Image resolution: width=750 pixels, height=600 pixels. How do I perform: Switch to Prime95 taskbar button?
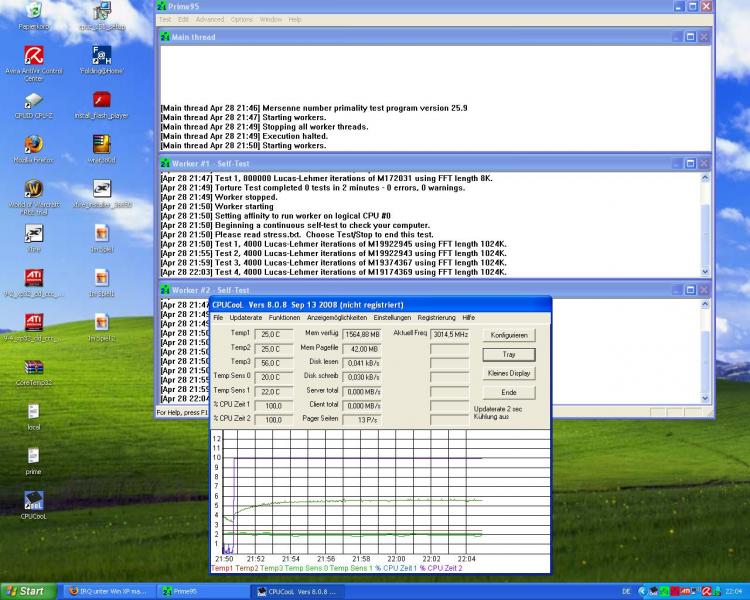(x=202, y=591)
